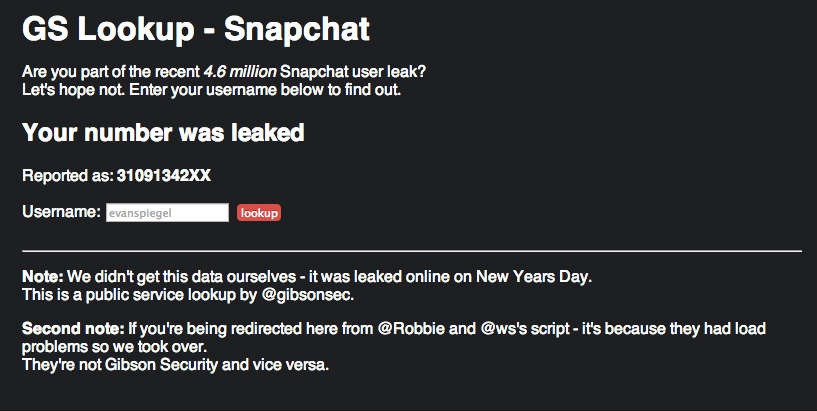Click the "Reported as:" label

[67, 176]
